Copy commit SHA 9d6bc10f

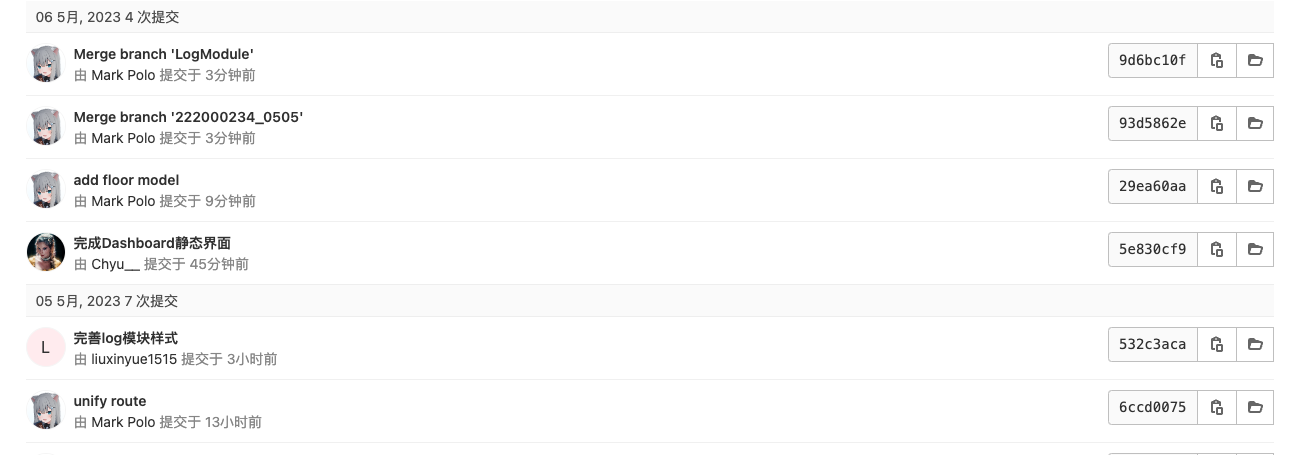tap(1217, 61)
